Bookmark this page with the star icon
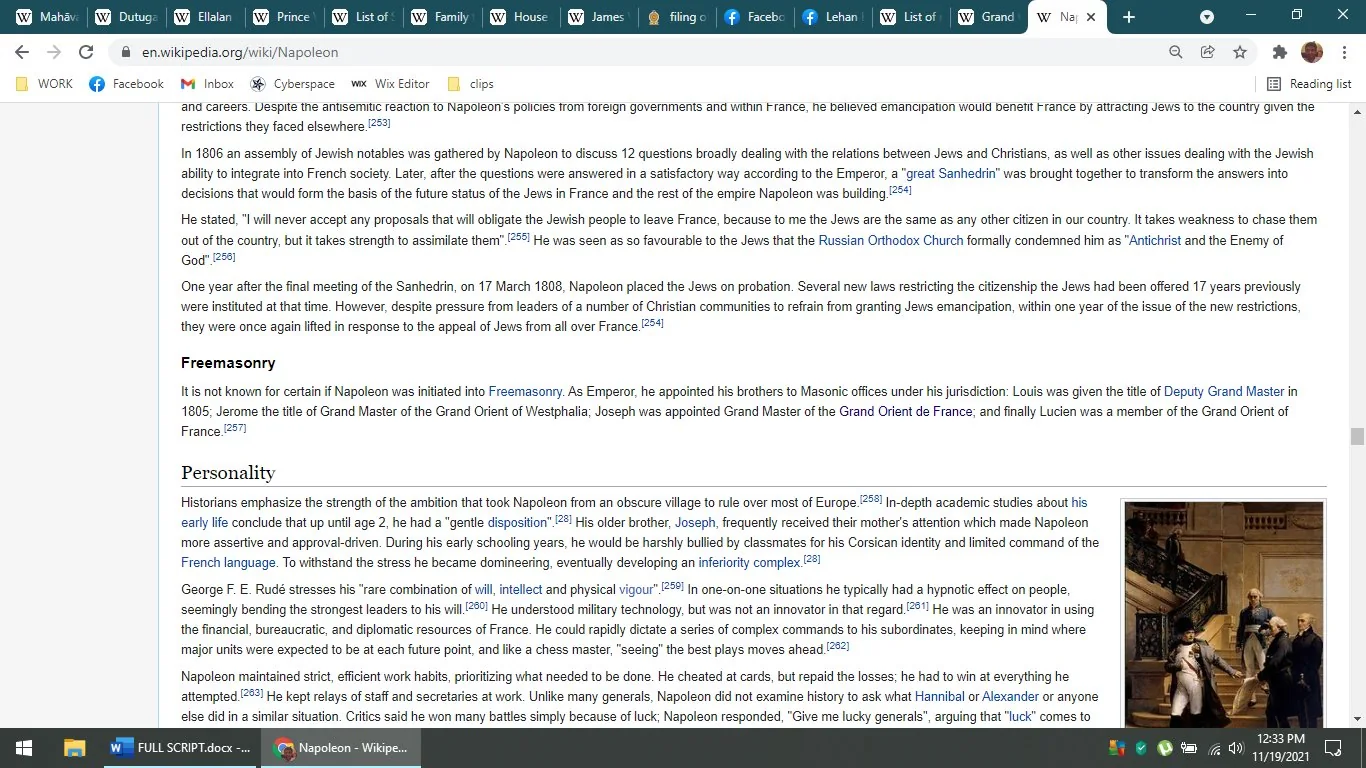The height and width of the screenshot is (768, 1366). [1240, 52]
